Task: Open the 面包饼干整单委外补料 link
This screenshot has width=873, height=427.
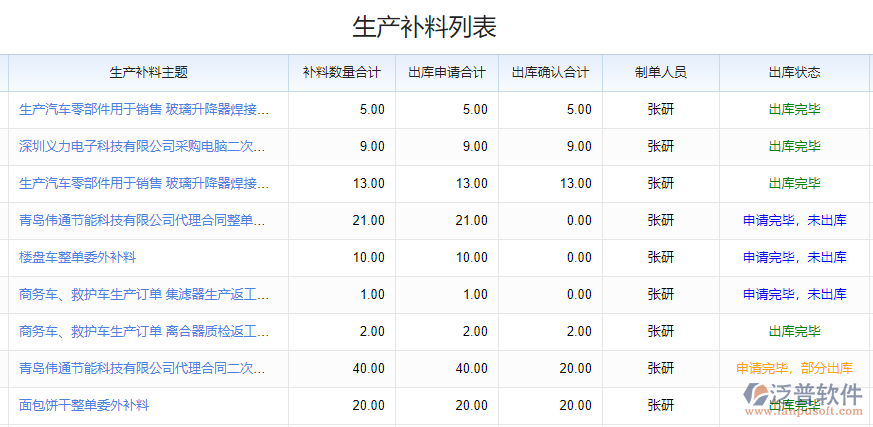Action: pyautogui.click(x=84, y=405)
